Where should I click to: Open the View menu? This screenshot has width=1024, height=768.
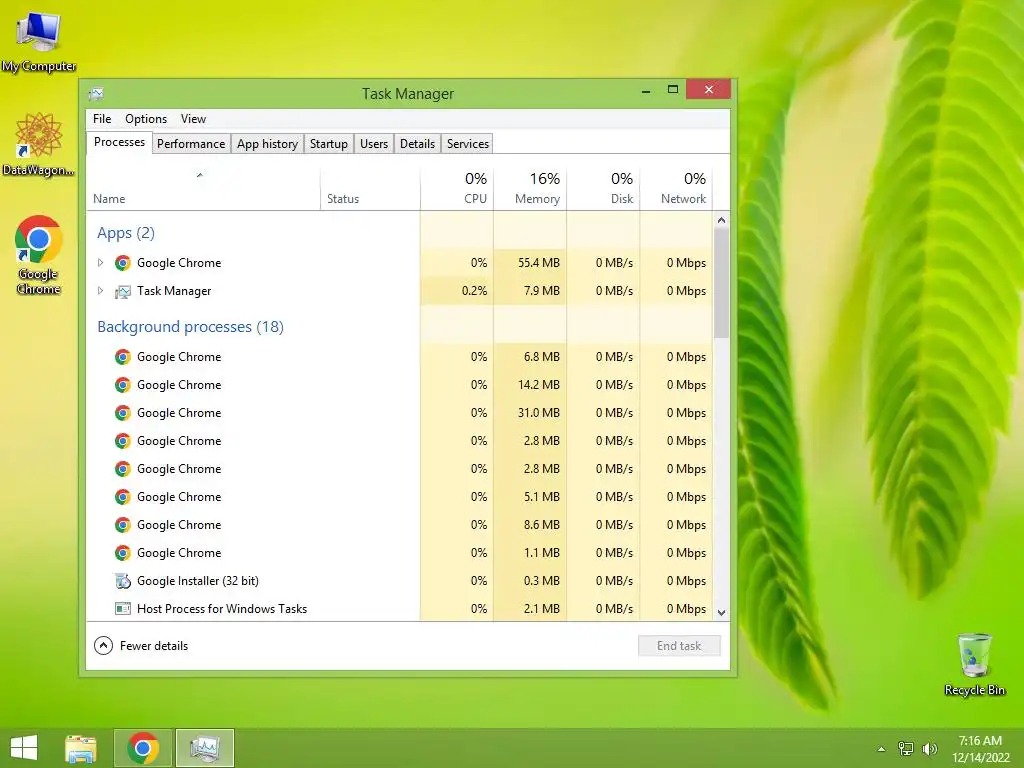pyautogui.click(x=193, y=119)
